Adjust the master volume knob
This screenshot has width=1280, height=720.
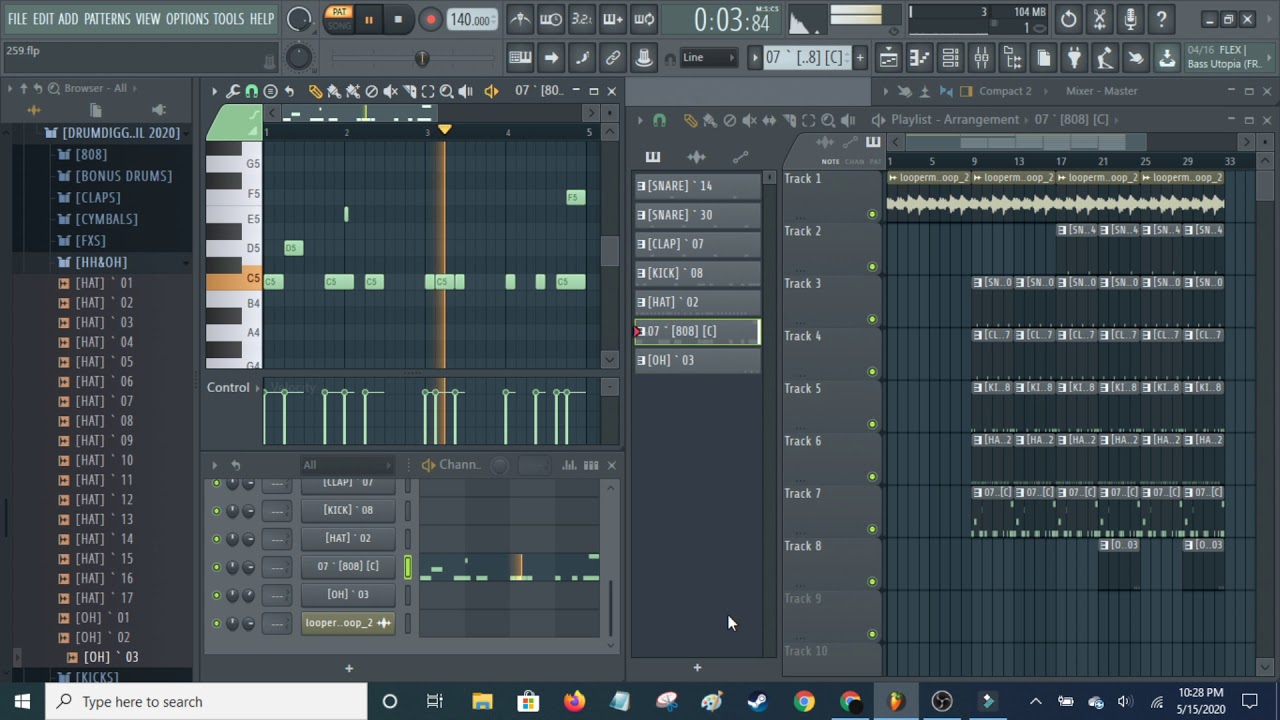click(299, 19)
